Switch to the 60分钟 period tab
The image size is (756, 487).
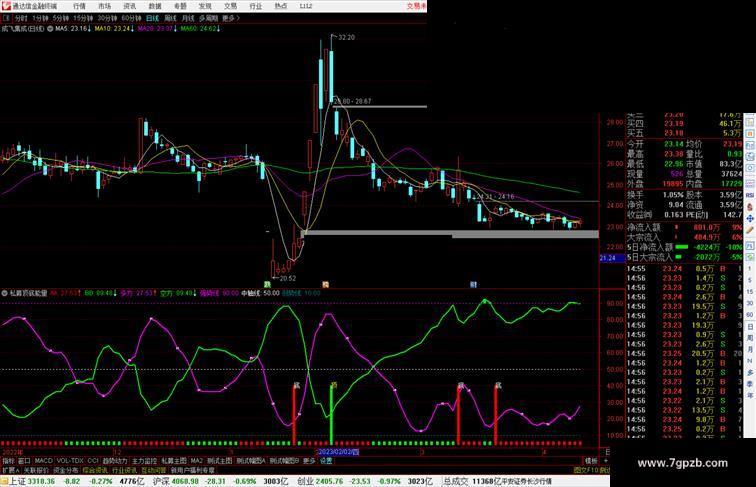pyautogui.click(x=131, y=18)
